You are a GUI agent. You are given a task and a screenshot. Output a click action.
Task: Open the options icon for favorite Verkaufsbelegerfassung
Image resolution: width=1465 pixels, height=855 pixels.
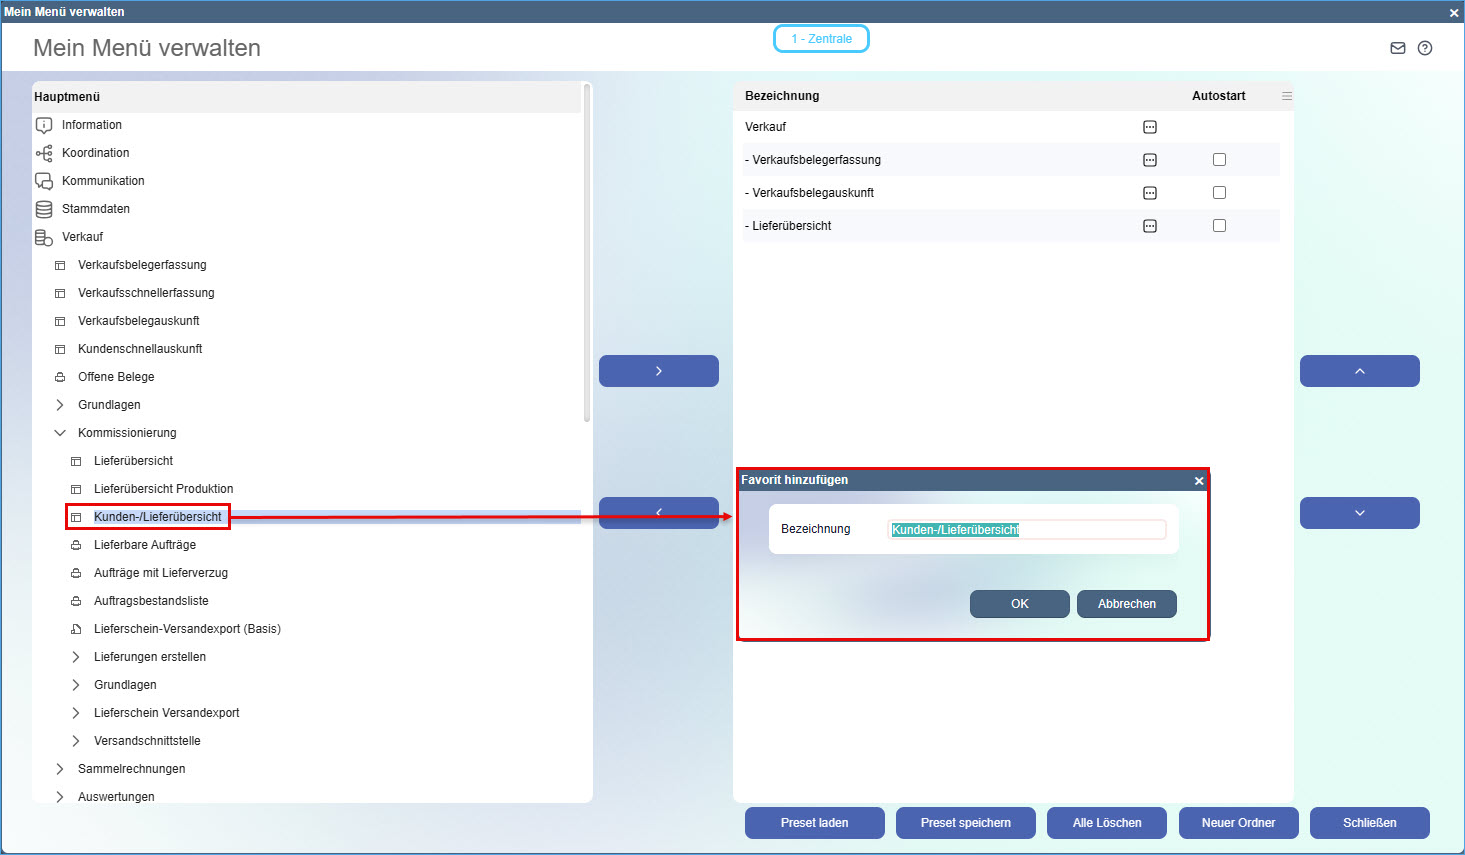1150,160
